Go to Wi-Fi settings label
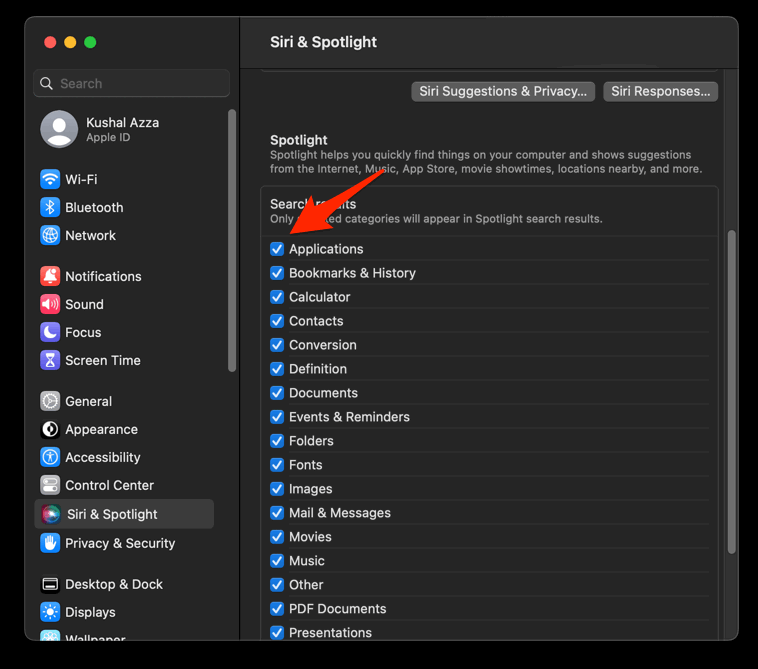 [81, 179]
